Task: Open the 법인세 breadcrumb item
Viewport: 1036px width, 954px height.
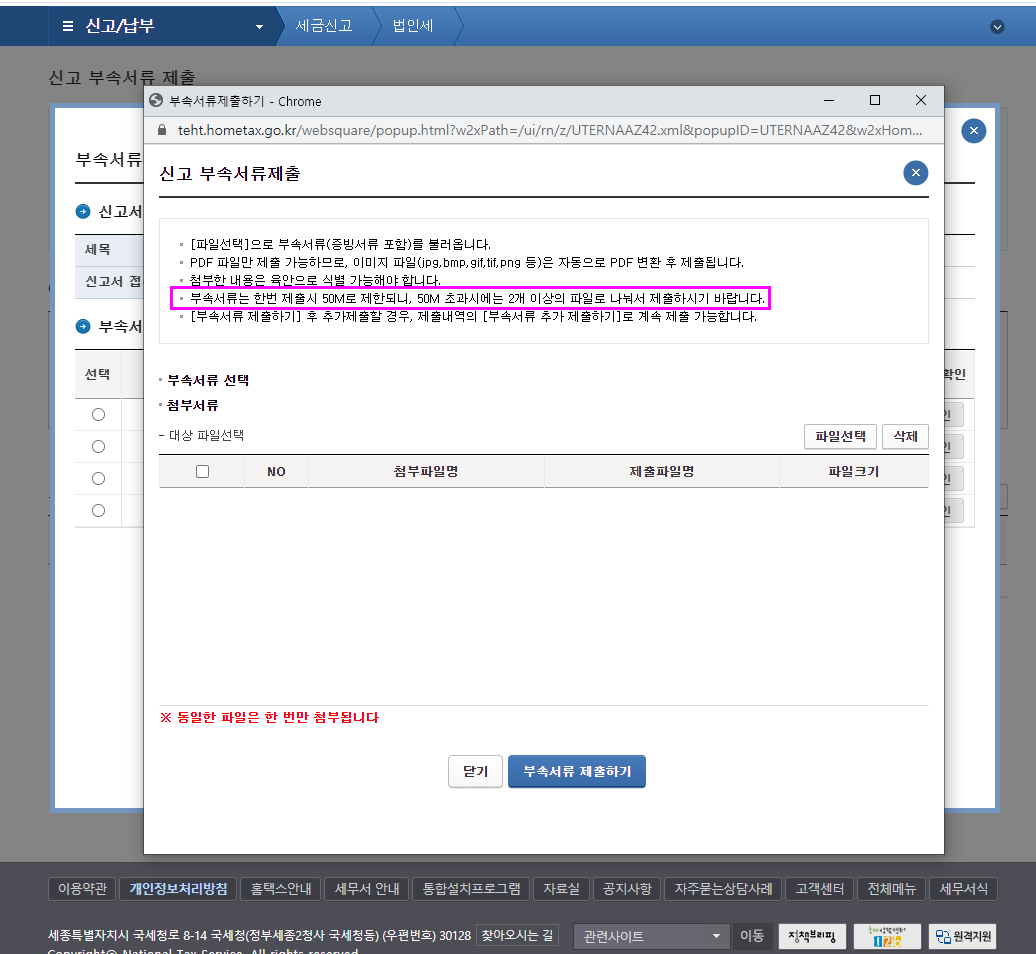Action: (x=413, y=26)
